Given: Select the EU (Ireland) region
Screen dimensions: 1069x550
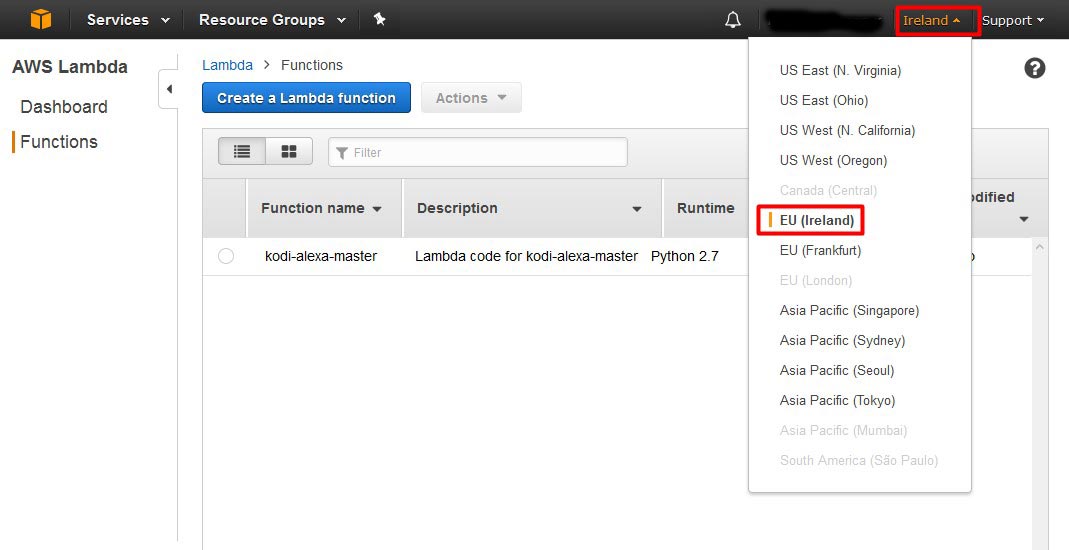Looking at the screenshot, I should (817, 220).
